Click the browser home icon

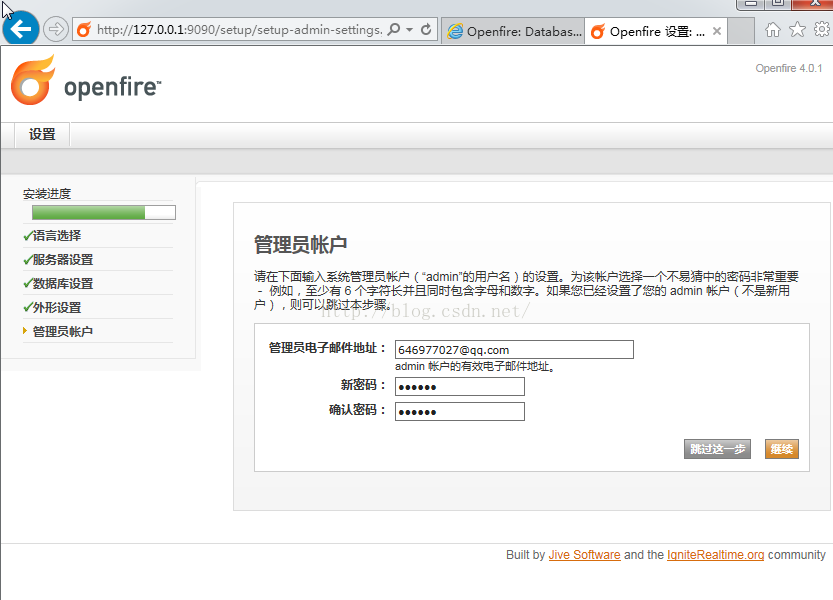click(x=772, y=30)
